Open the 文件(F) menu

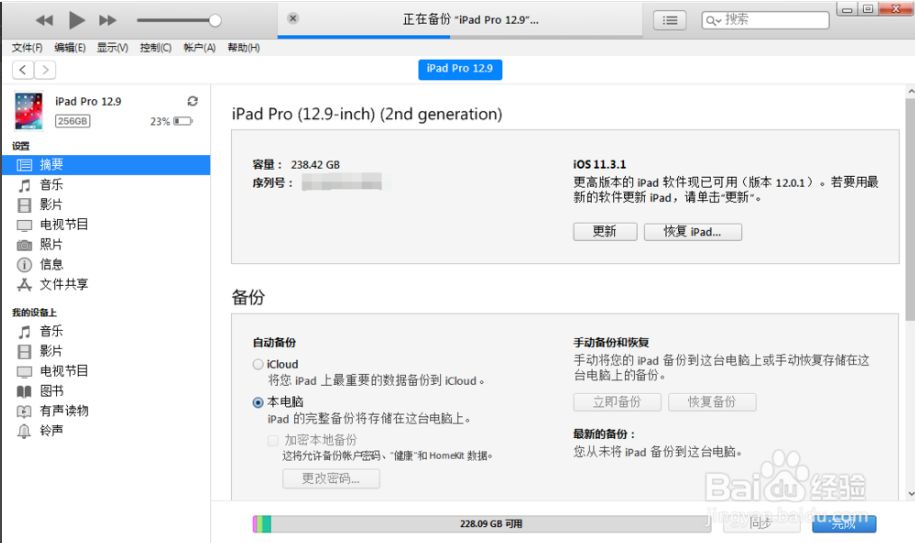[x=27, y=47]
